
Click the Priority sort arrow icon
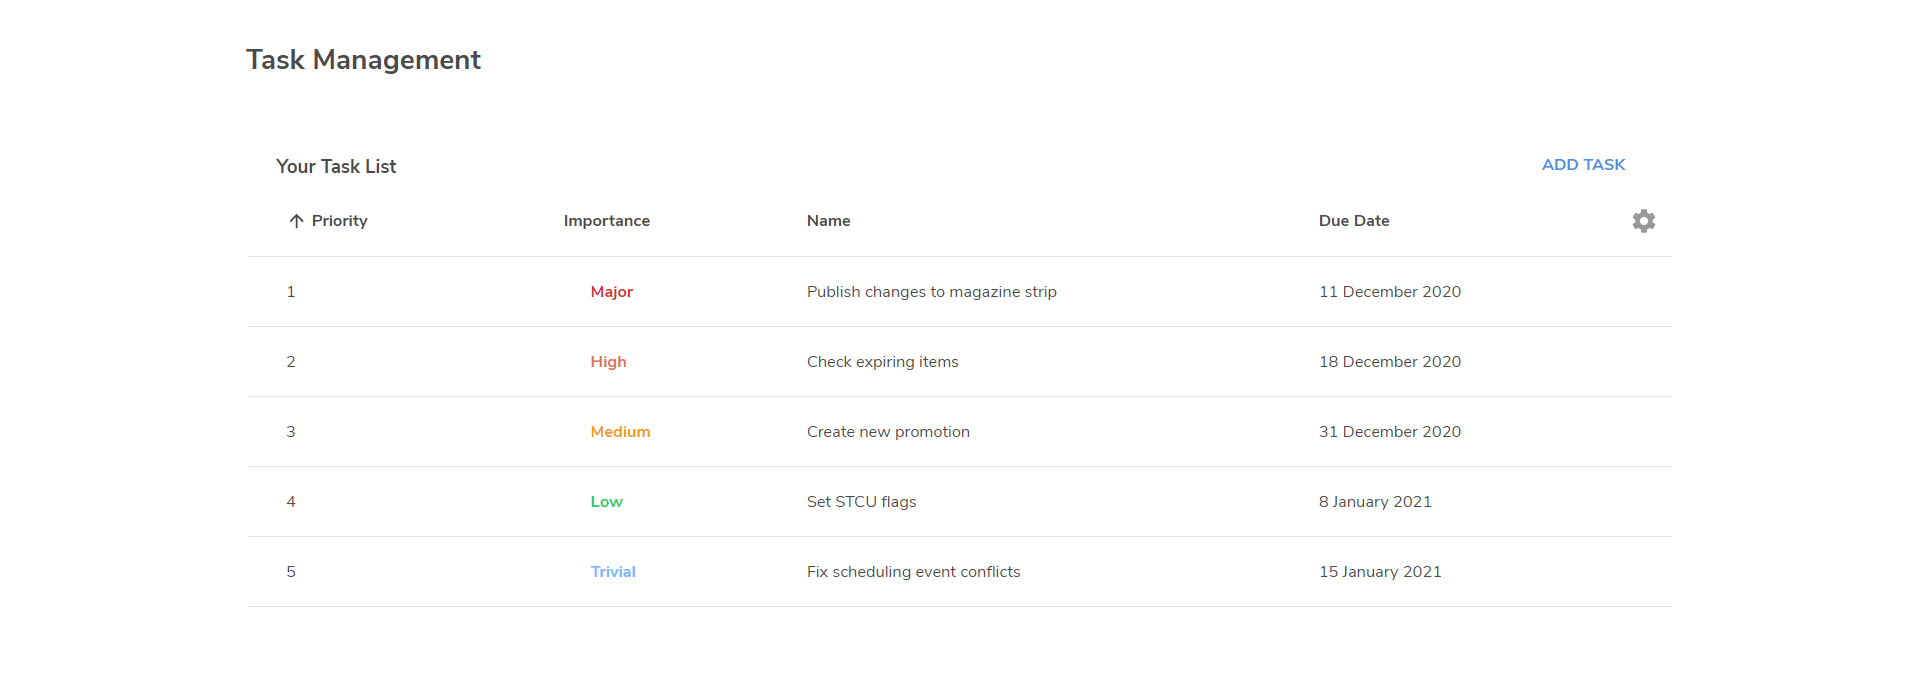[296, 221]
